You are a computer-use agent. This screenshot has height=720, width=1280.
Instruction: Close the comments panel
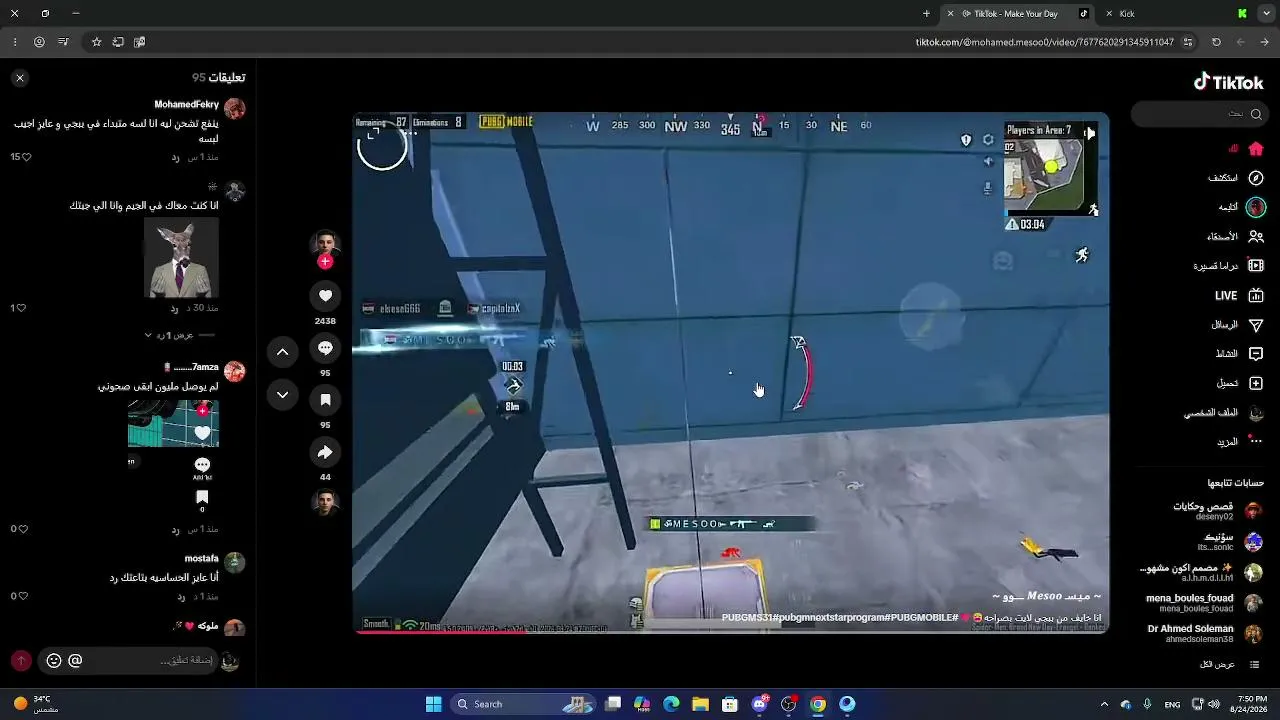point(20,77)
